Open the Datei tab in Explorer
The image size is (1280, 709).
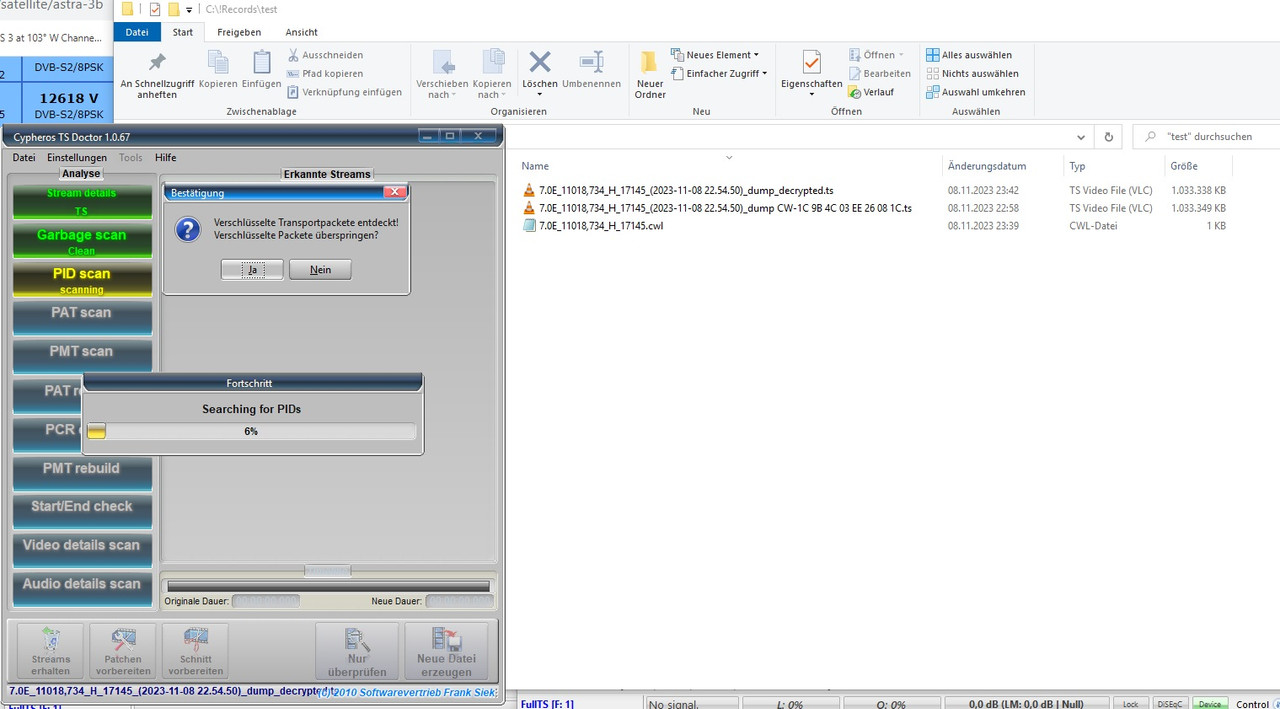[137, 32]
